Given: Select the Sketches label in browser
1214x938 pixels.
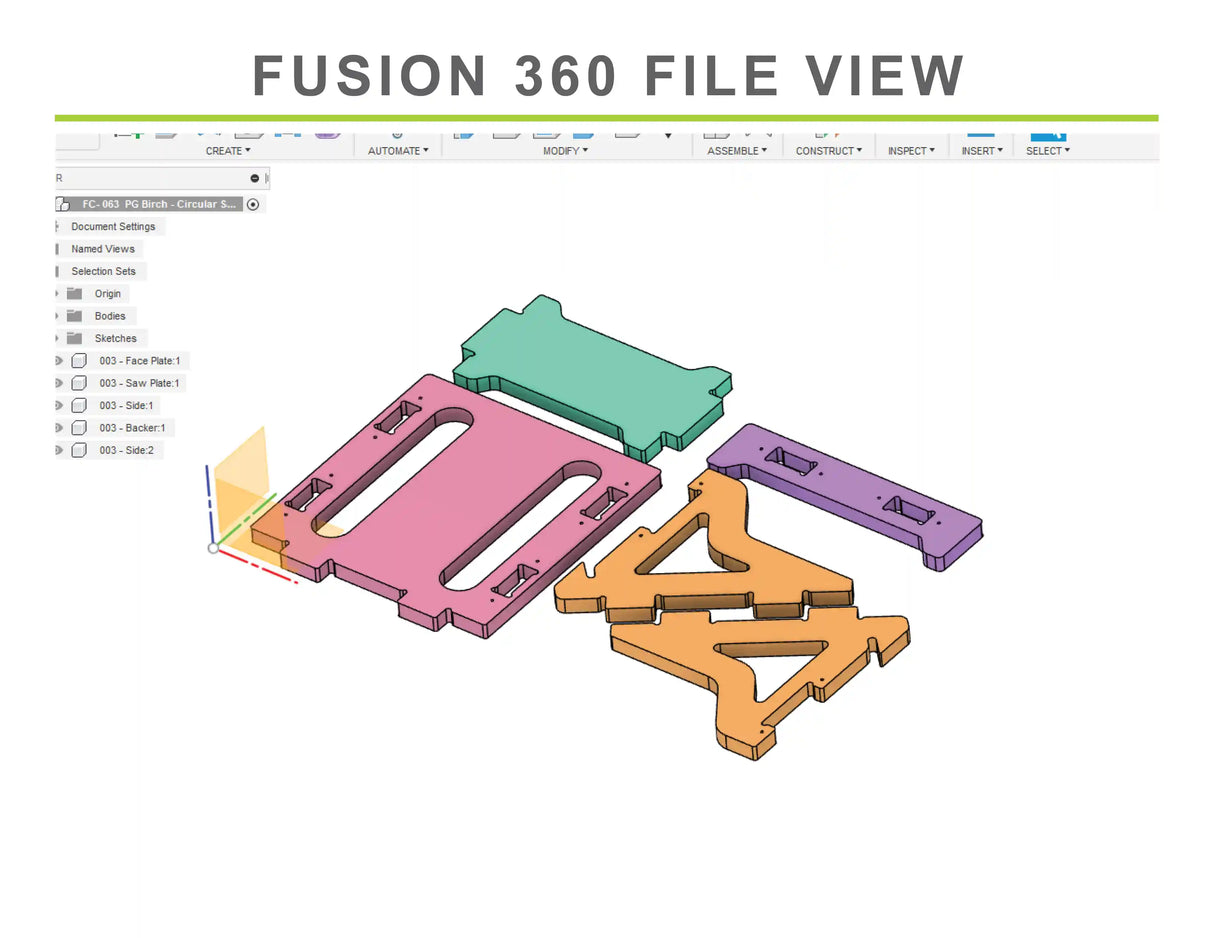Looking at the screenshot, I should 115,338.
